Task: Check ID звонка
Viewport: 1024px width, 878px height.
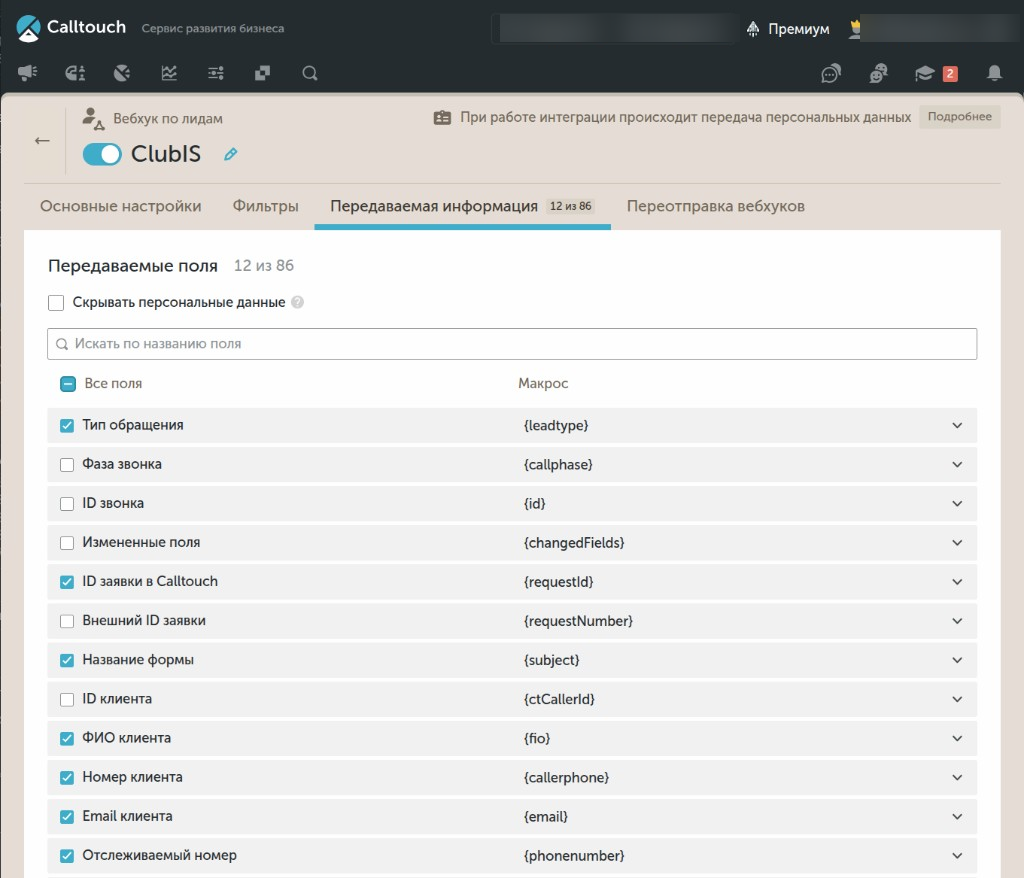Action: coord(67,504)
